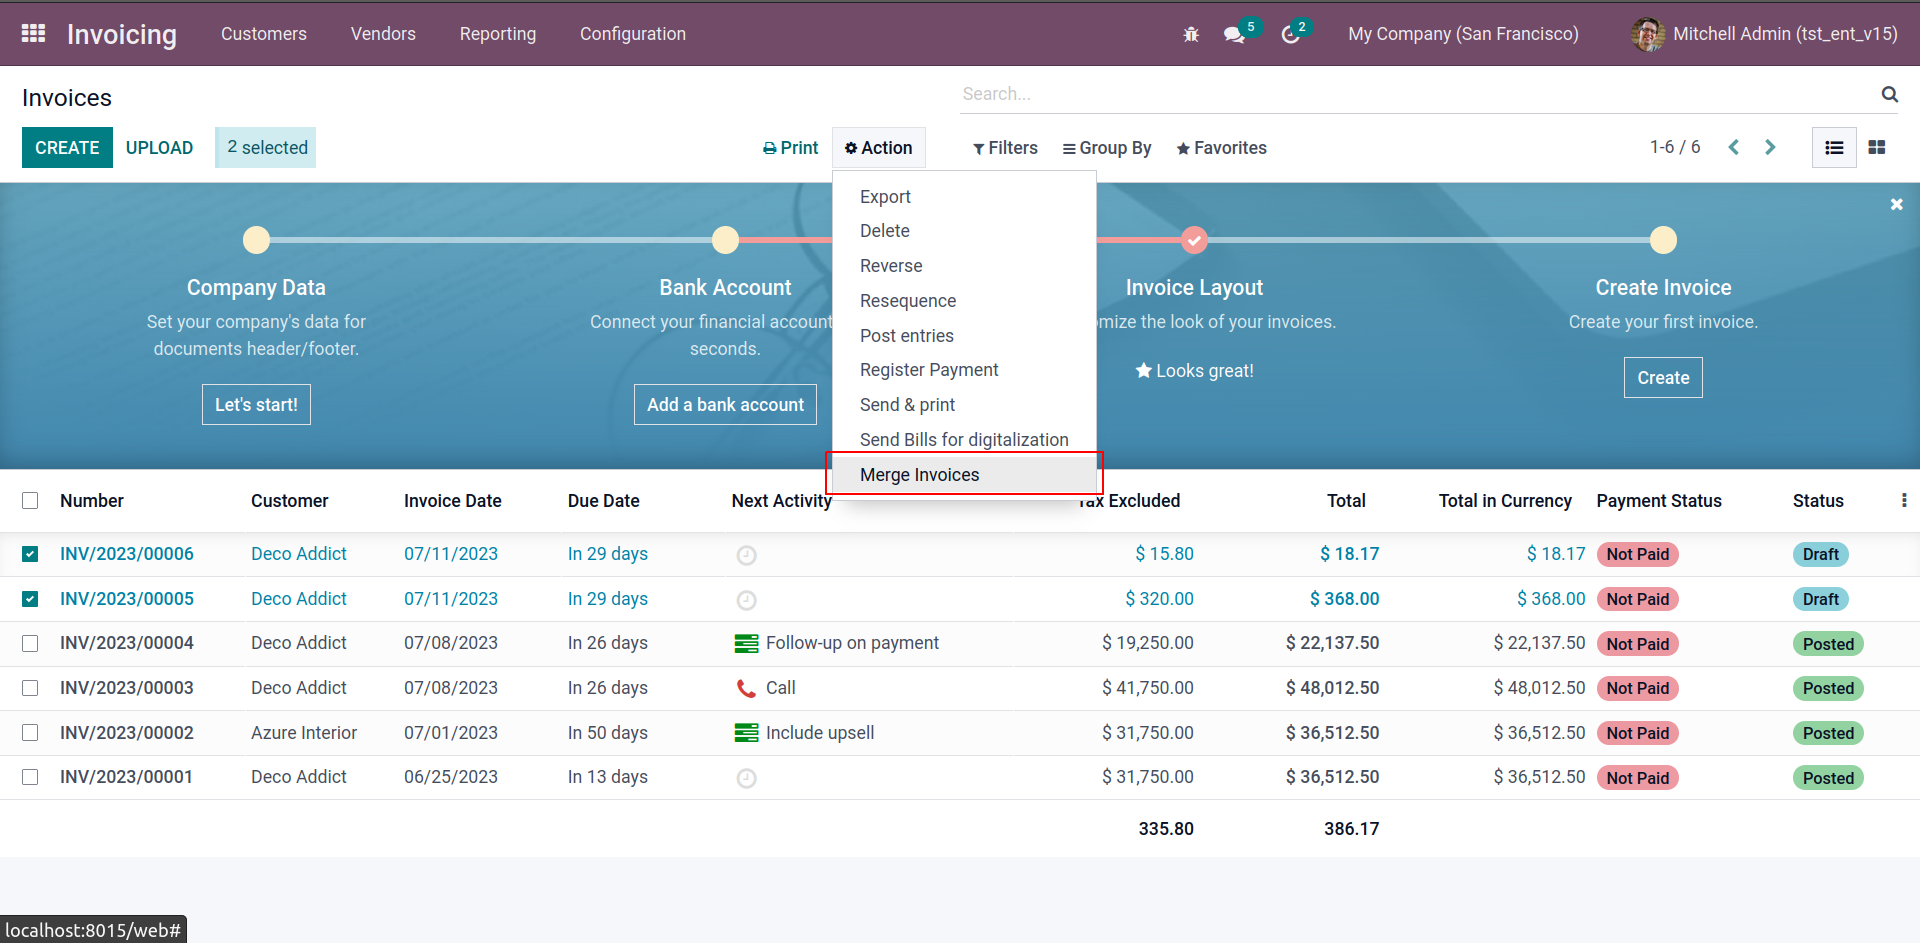Click the search magnifier icon
This screenshot has width=1920, height=943.
(1889, 94)
